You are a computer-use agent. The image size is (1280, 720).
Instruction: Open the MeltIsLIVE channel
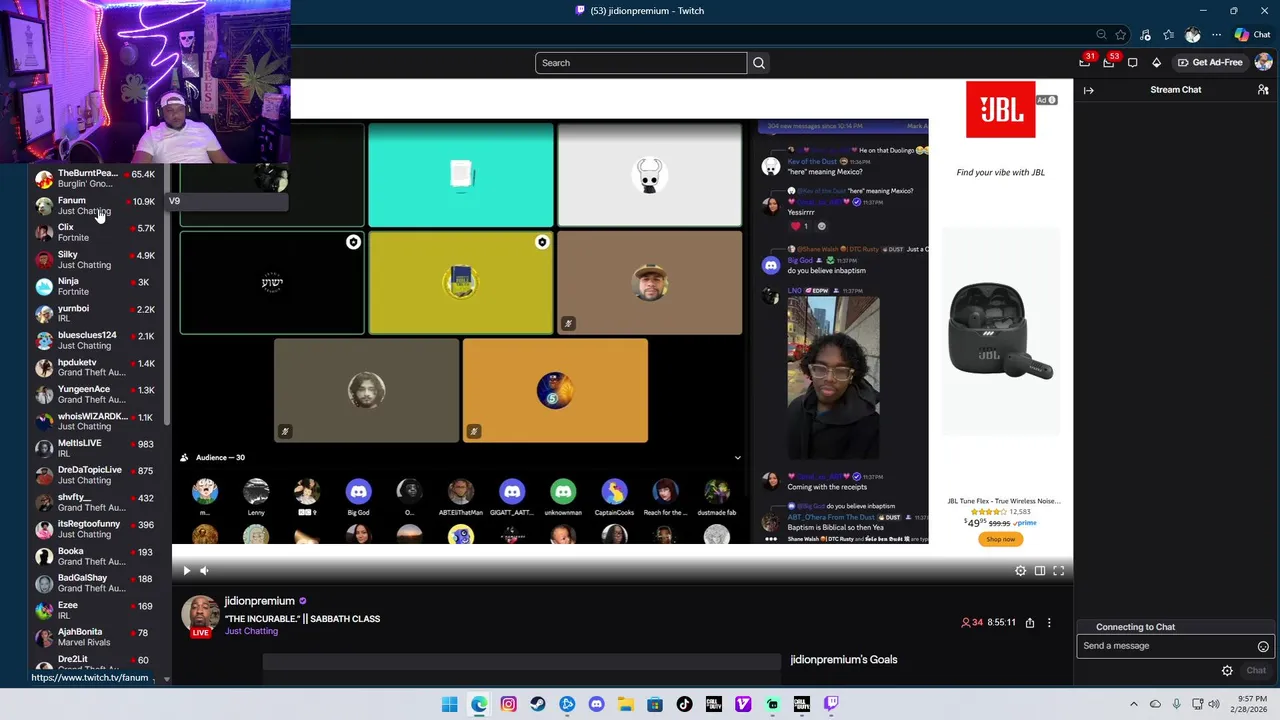[98, 449]
